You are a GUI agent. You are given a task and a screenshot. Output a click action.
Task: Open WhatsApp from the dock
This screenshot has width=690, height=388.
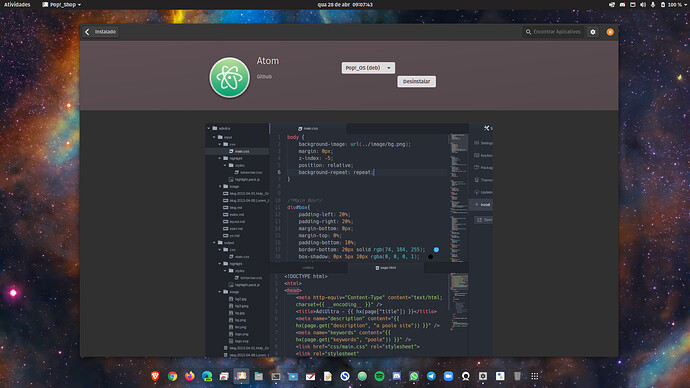(x=414, y=376)
